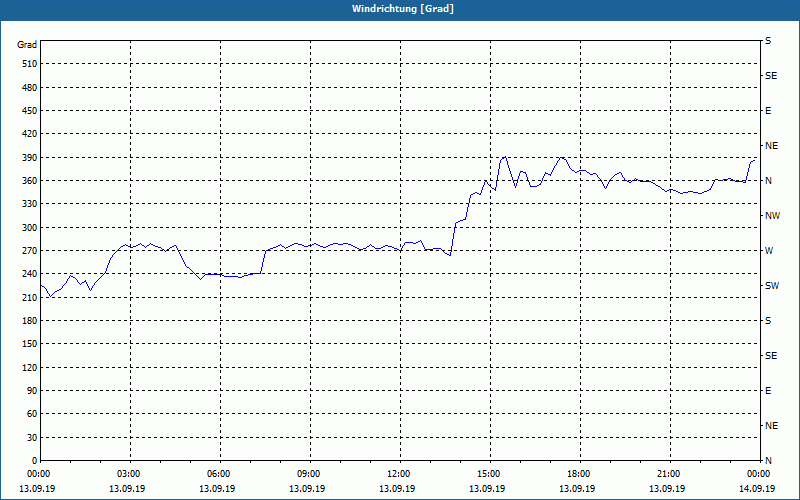Click the 15:00 time label

(x=489, y=474)
